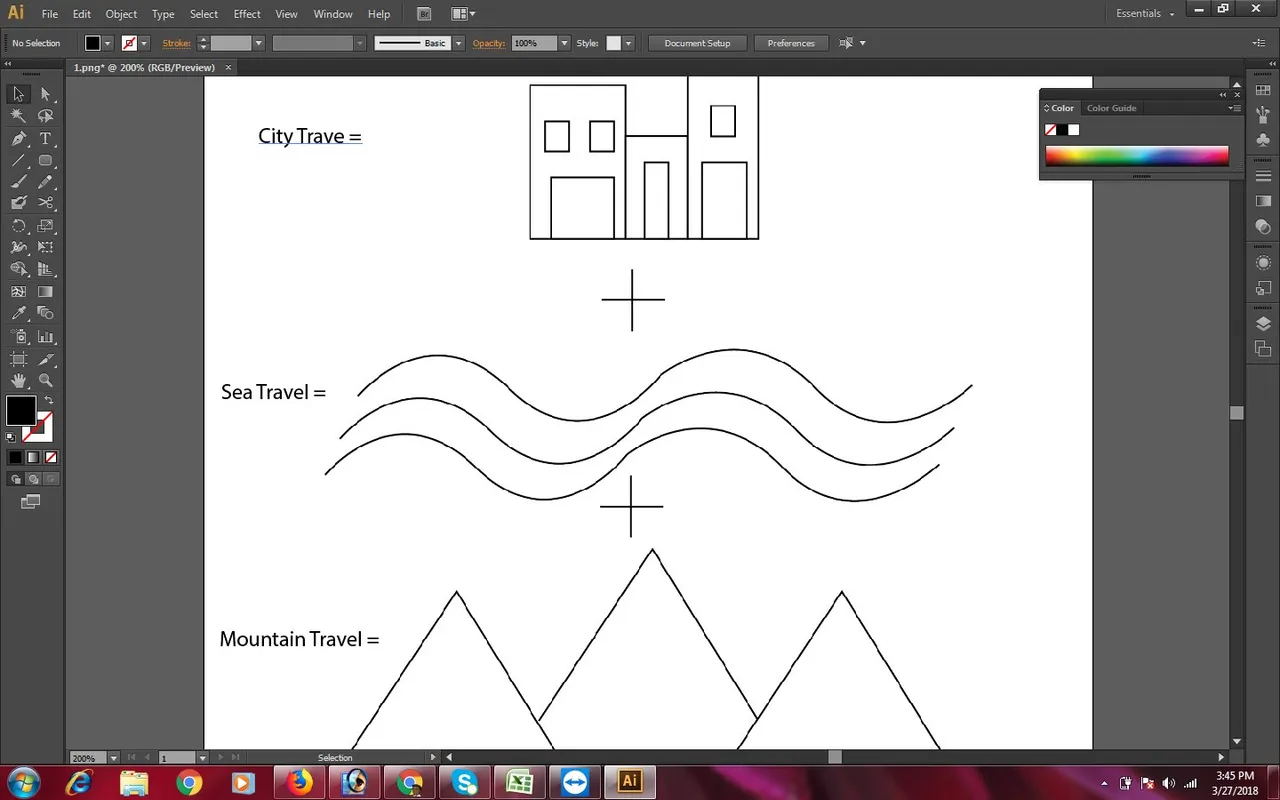Open the Layers panel icon in dock
This screenshot has height=800, width=1280.
coord(1263,324)
